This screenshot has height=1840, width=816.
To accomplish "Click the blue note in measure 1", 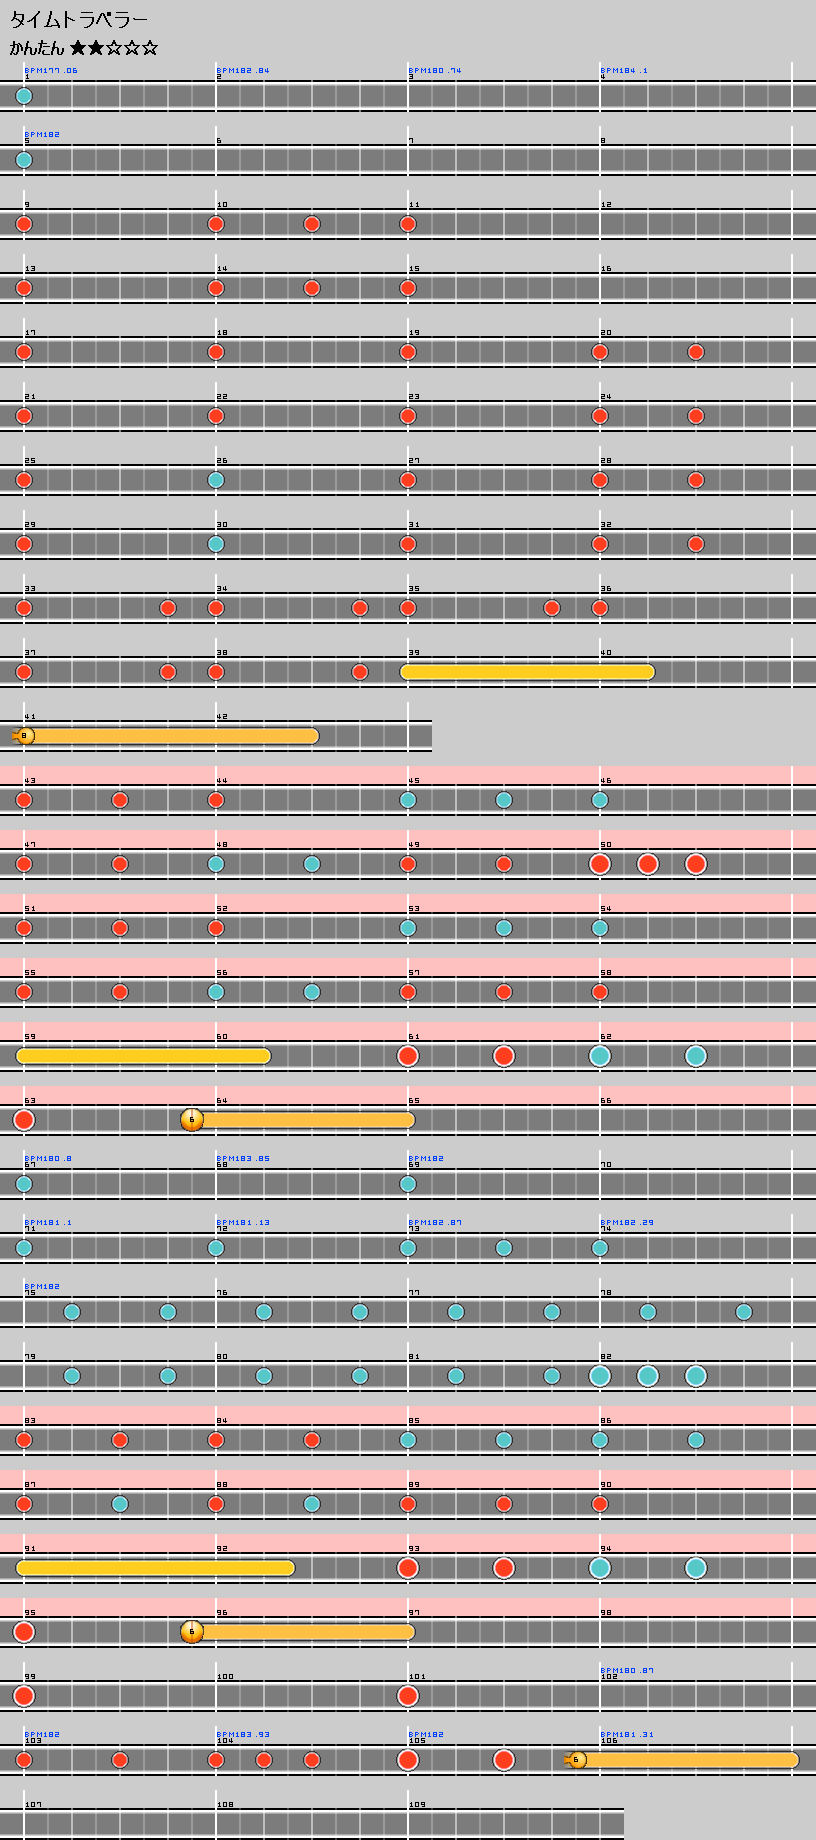I will [24, 96].
